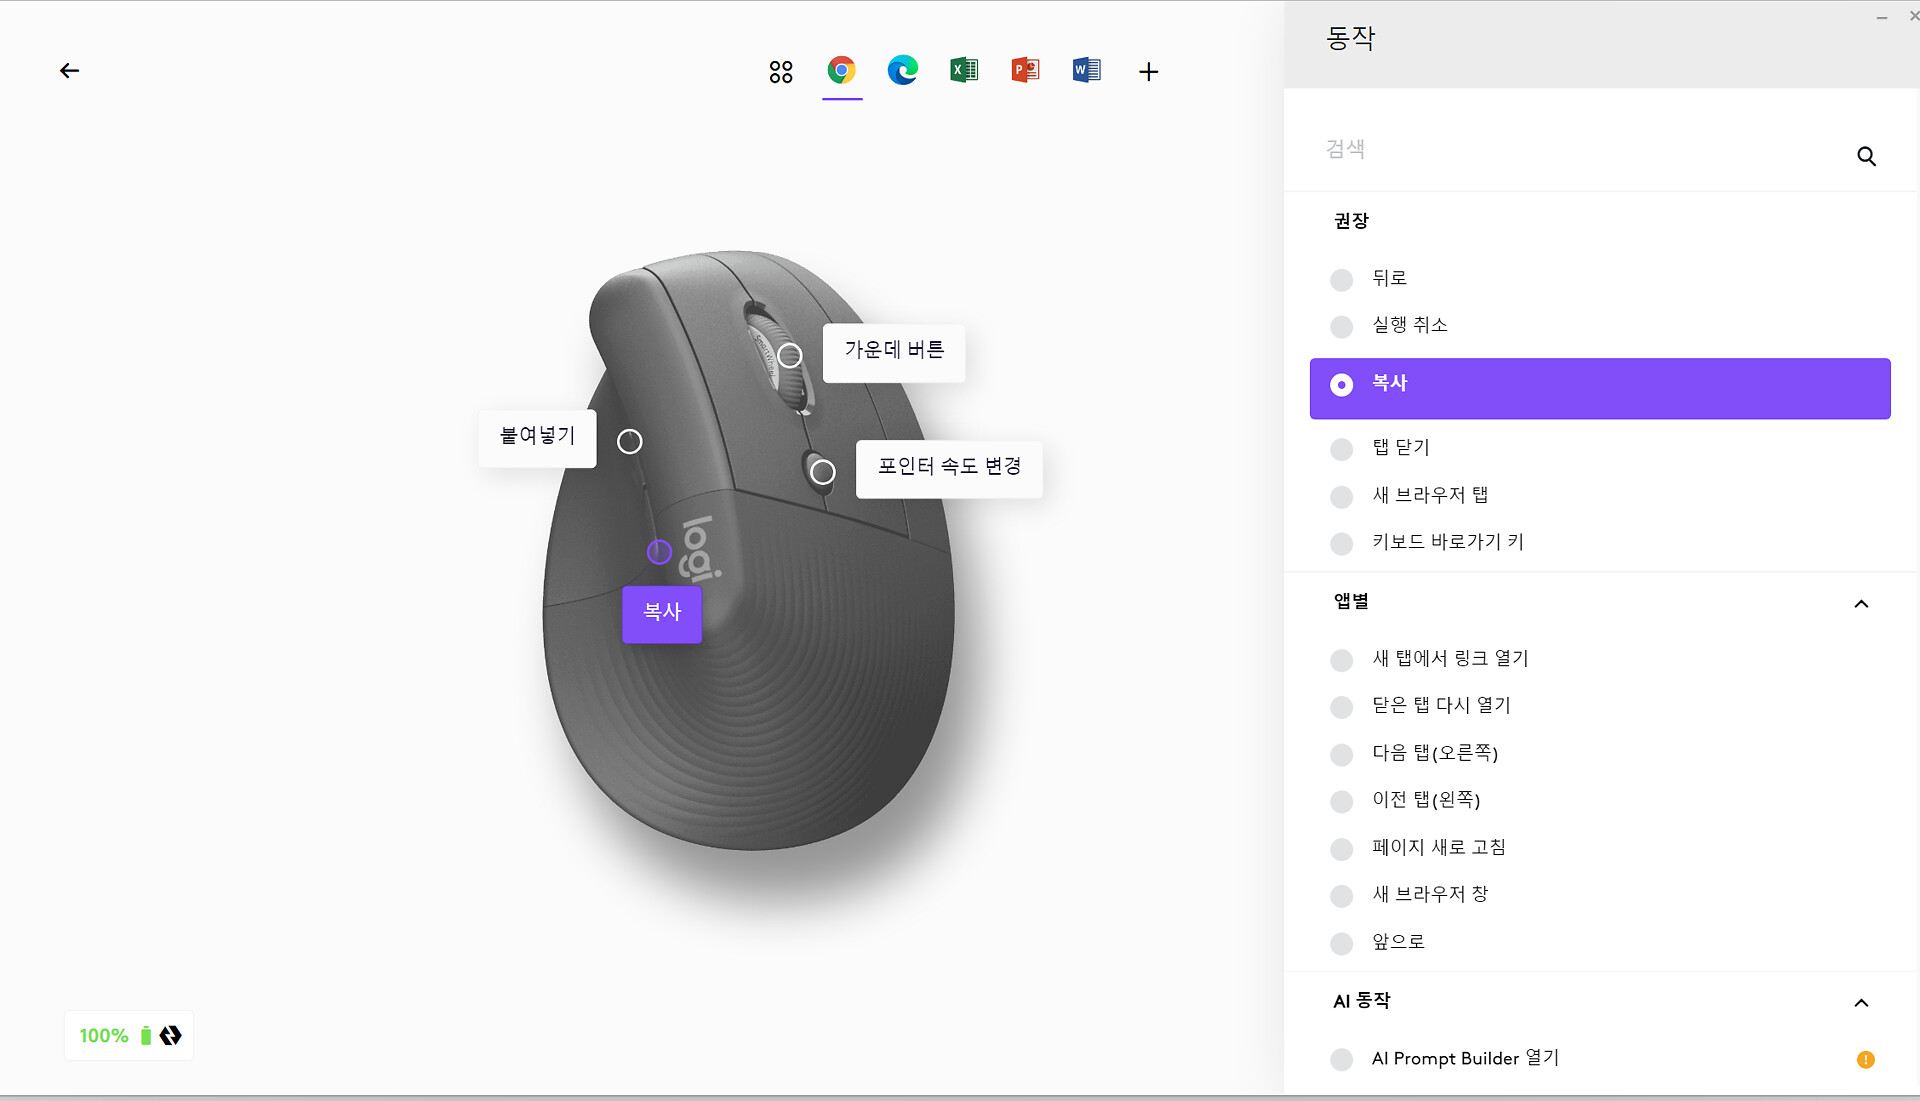The width and height of the screenshot is (1920, 1101).
Task: Select the PowerPoint app profile icon
Action: [x=1025, y=70]
